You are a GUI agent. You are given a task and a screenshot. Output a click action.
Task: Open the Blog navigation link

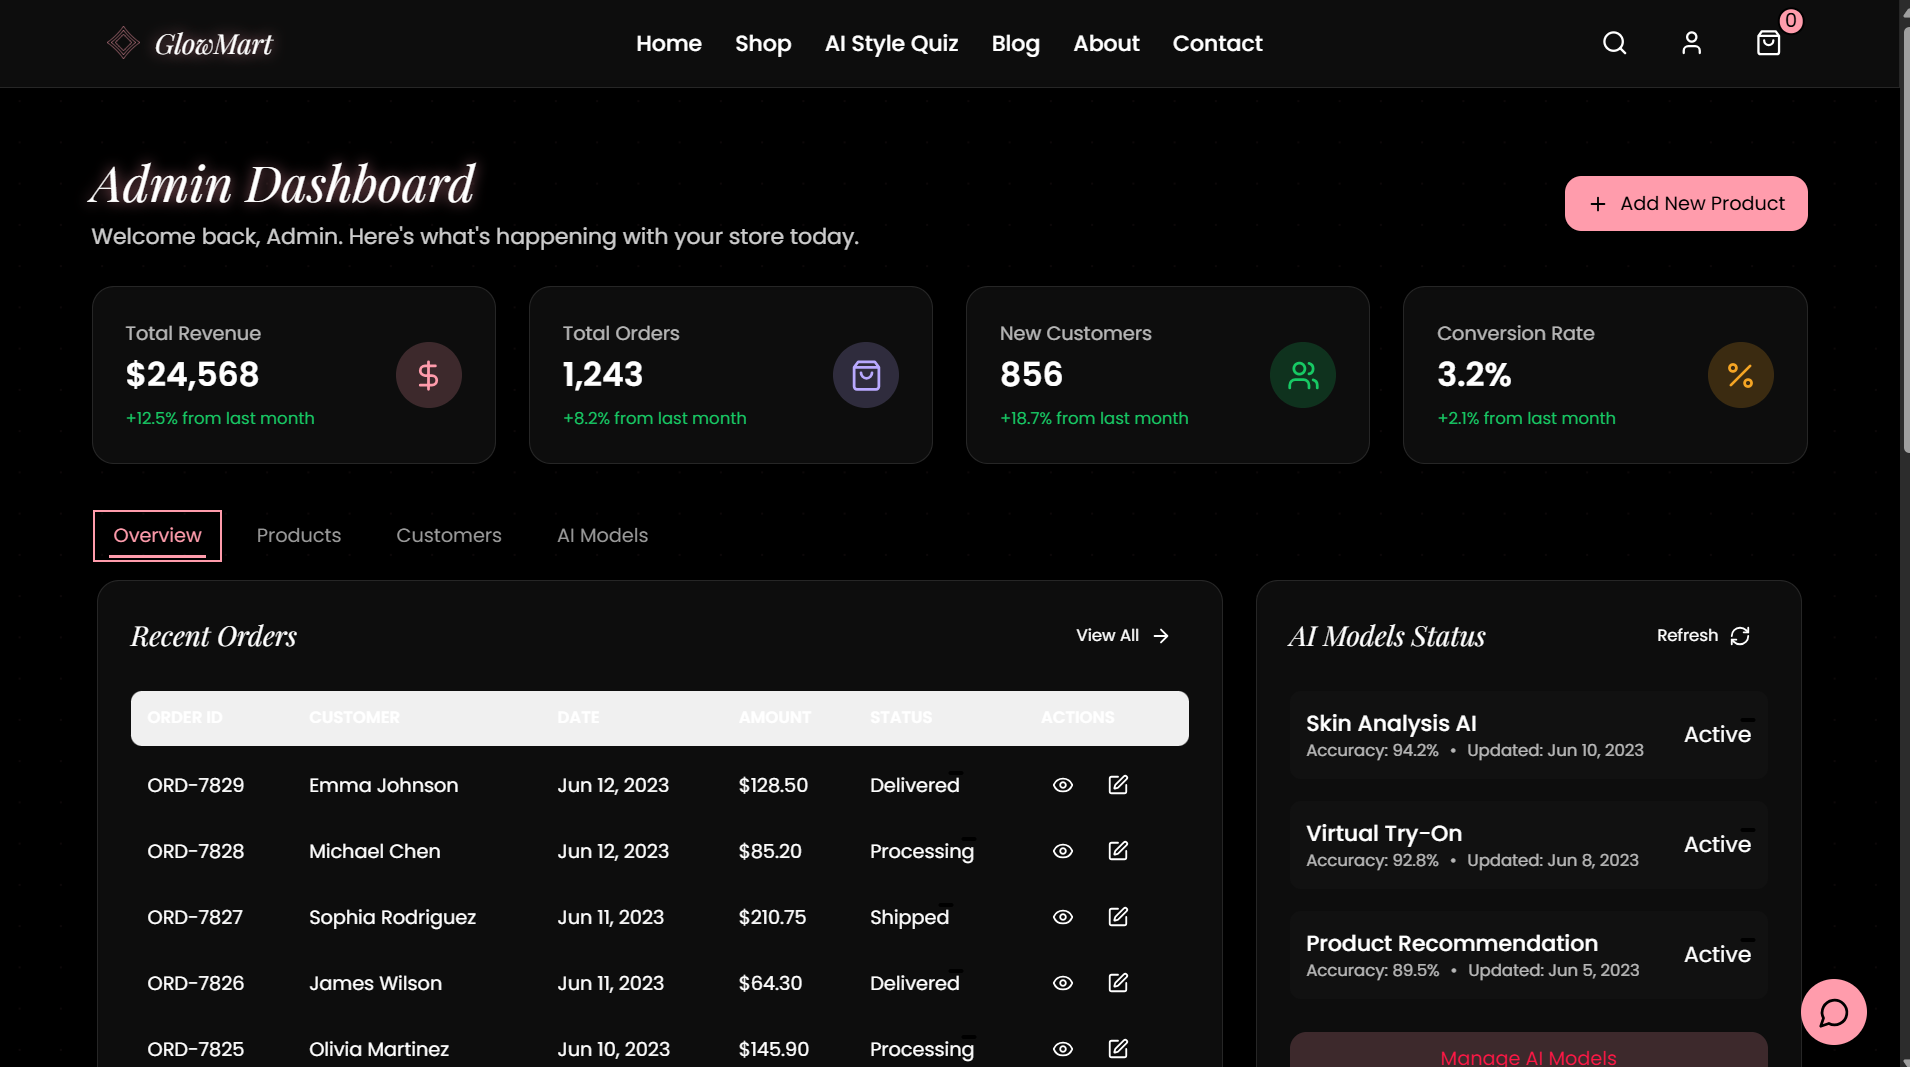pos(1015,43)
